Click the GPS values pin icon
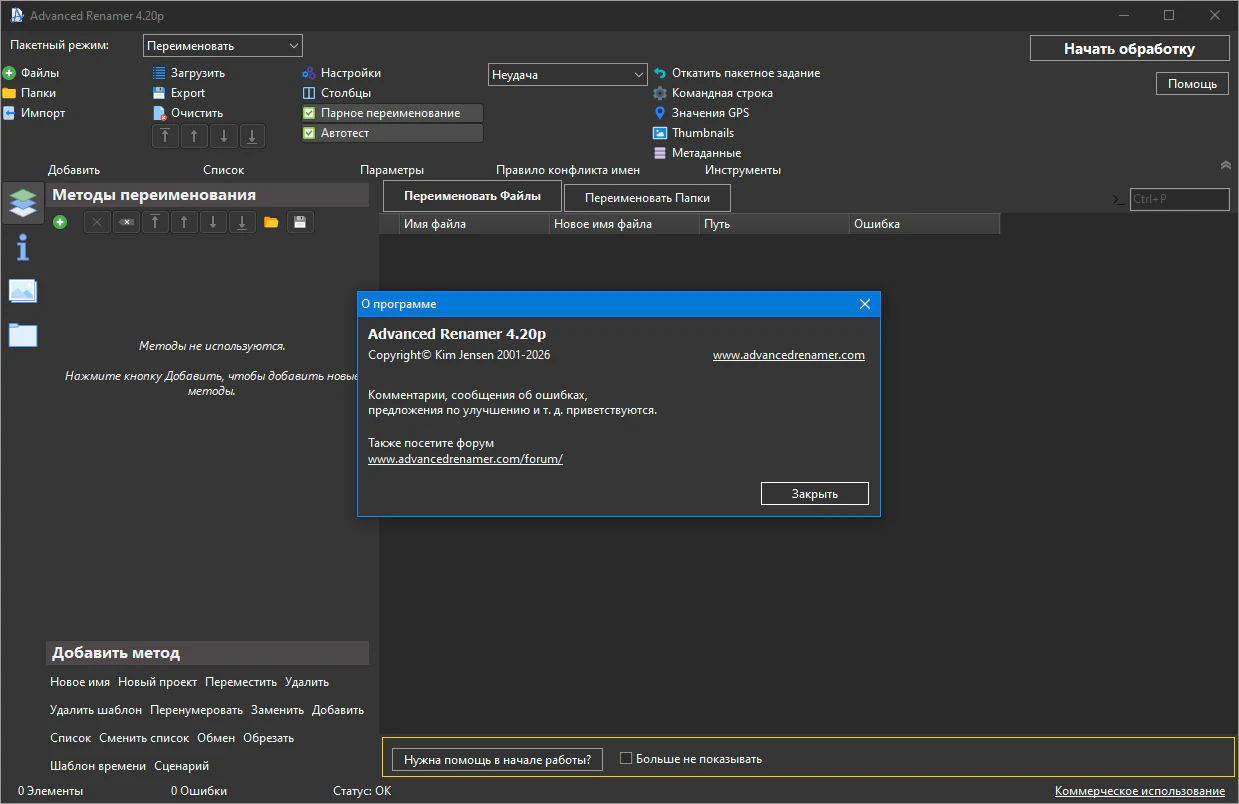 660,113
